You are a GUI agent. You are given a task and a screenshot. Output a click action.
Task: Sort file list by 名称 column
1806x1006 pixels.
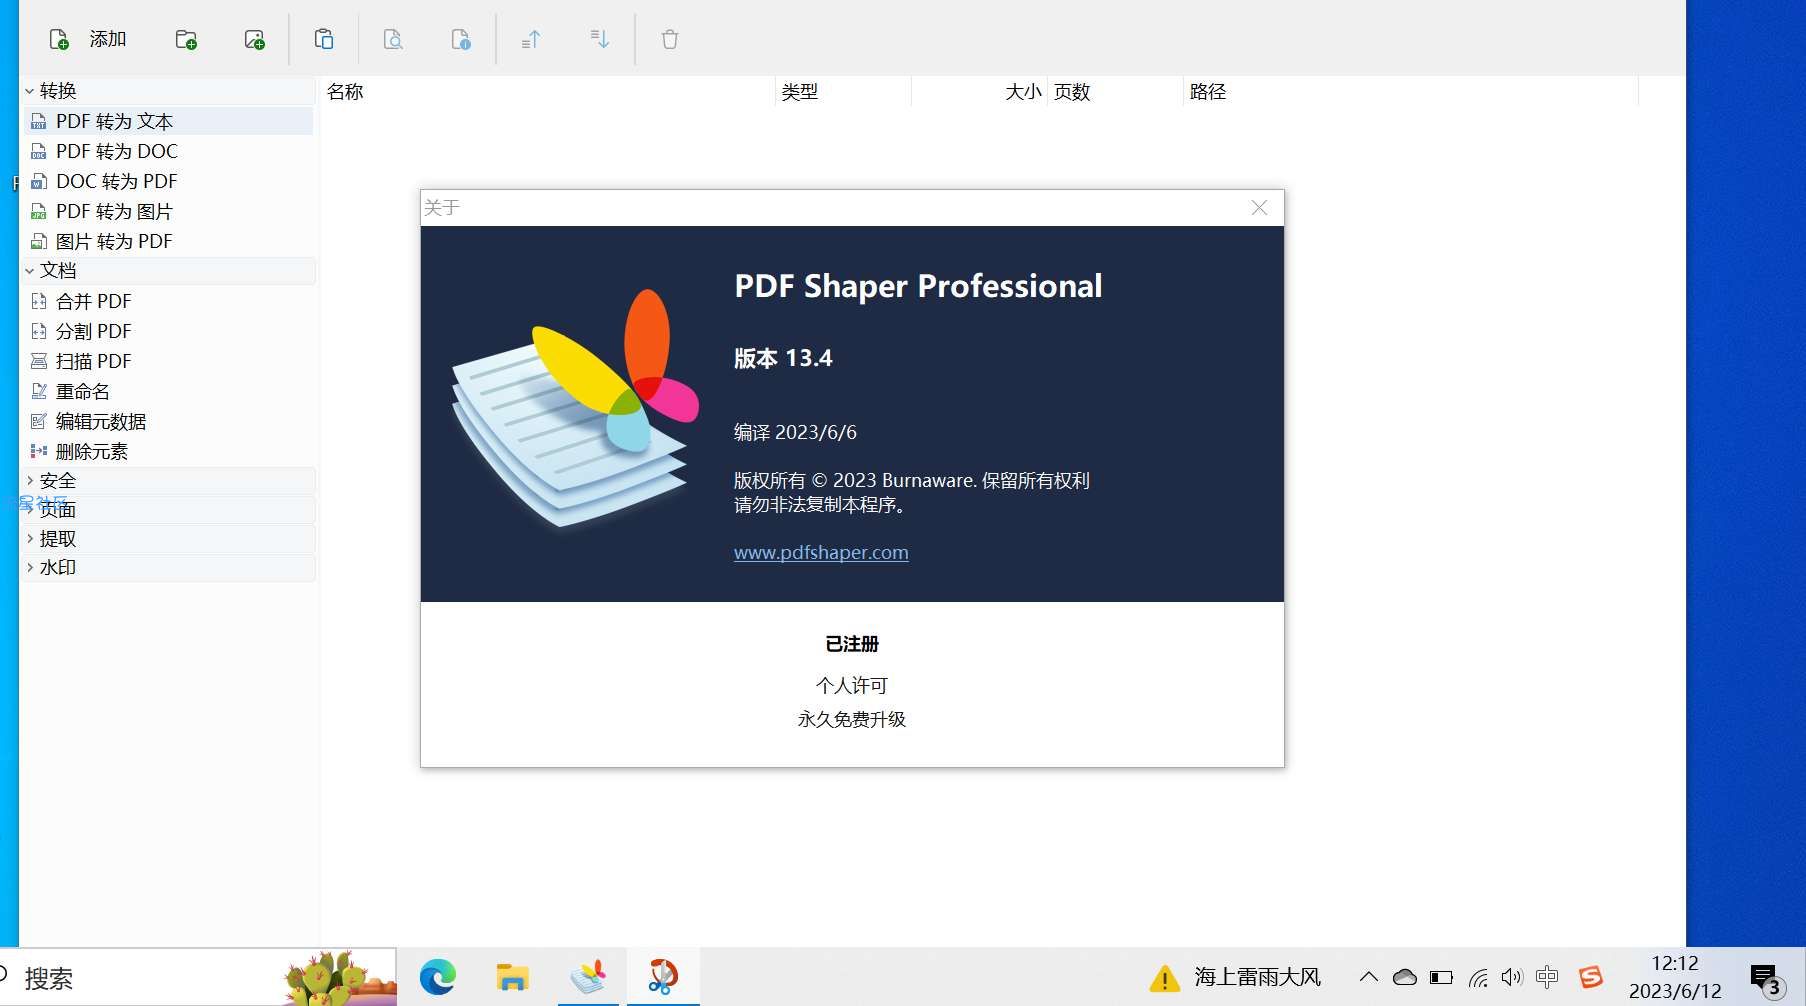click(547, 91)
